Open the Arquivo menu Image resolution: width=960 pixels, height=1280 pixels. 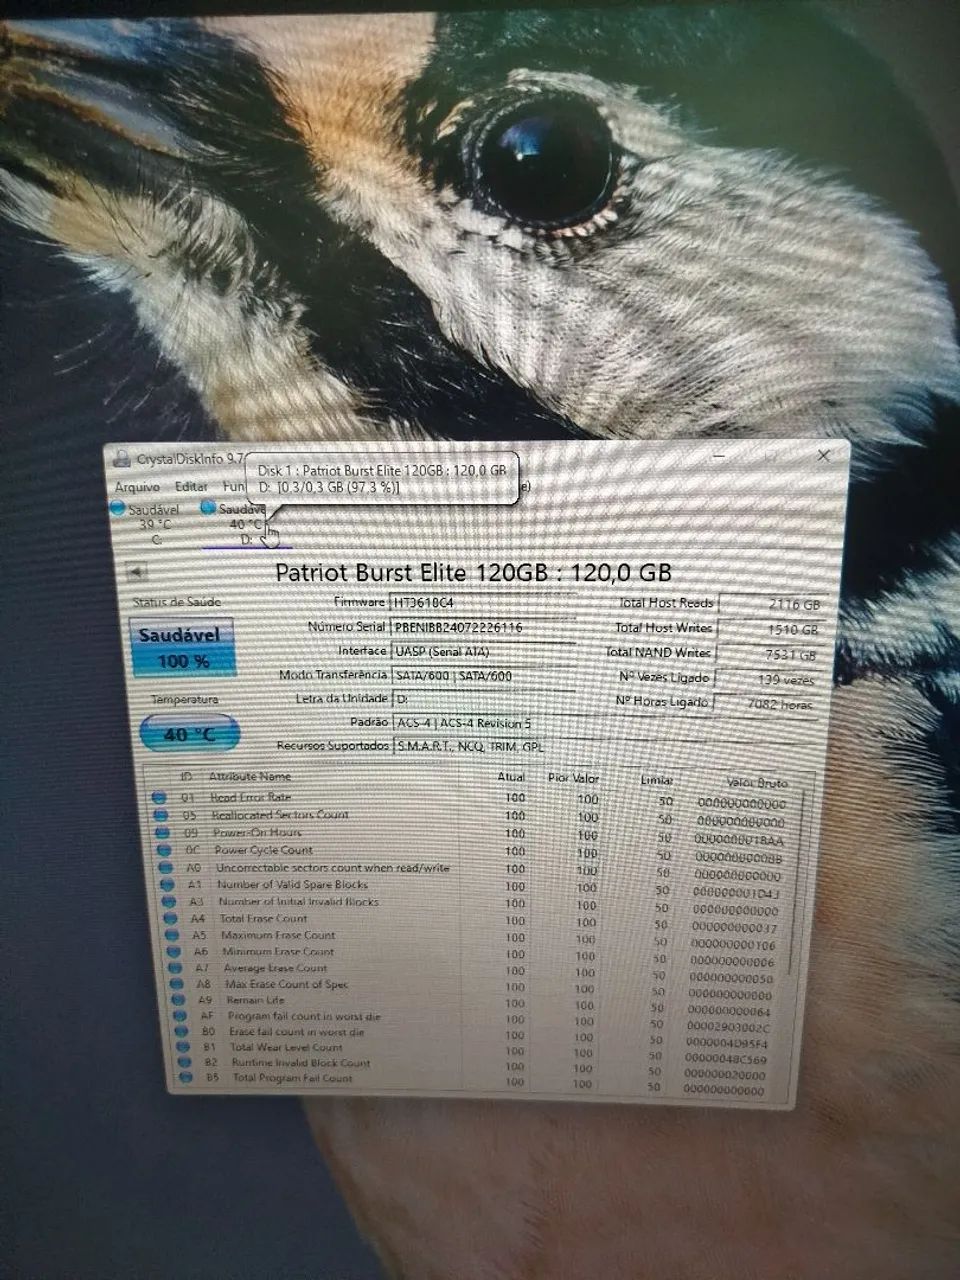[137, 487]
